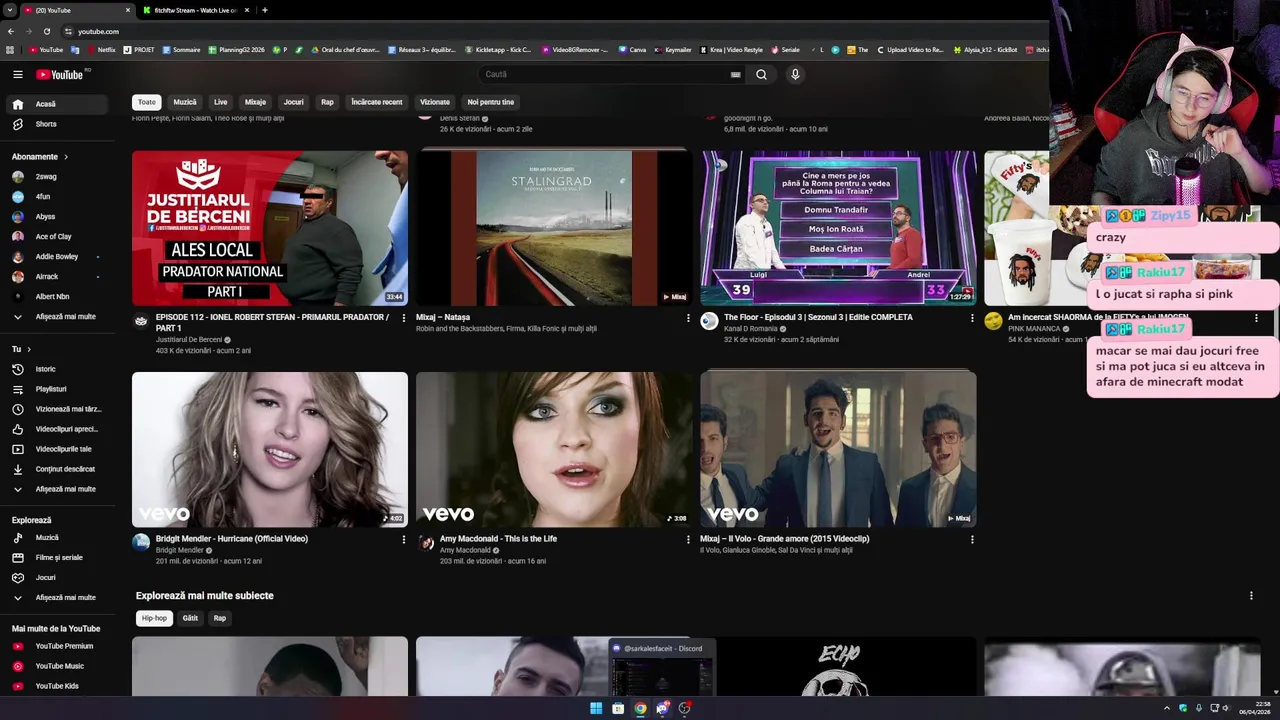Open Vizionează mai târziu list
1280x720 pixels.
(x=57, y=409)
